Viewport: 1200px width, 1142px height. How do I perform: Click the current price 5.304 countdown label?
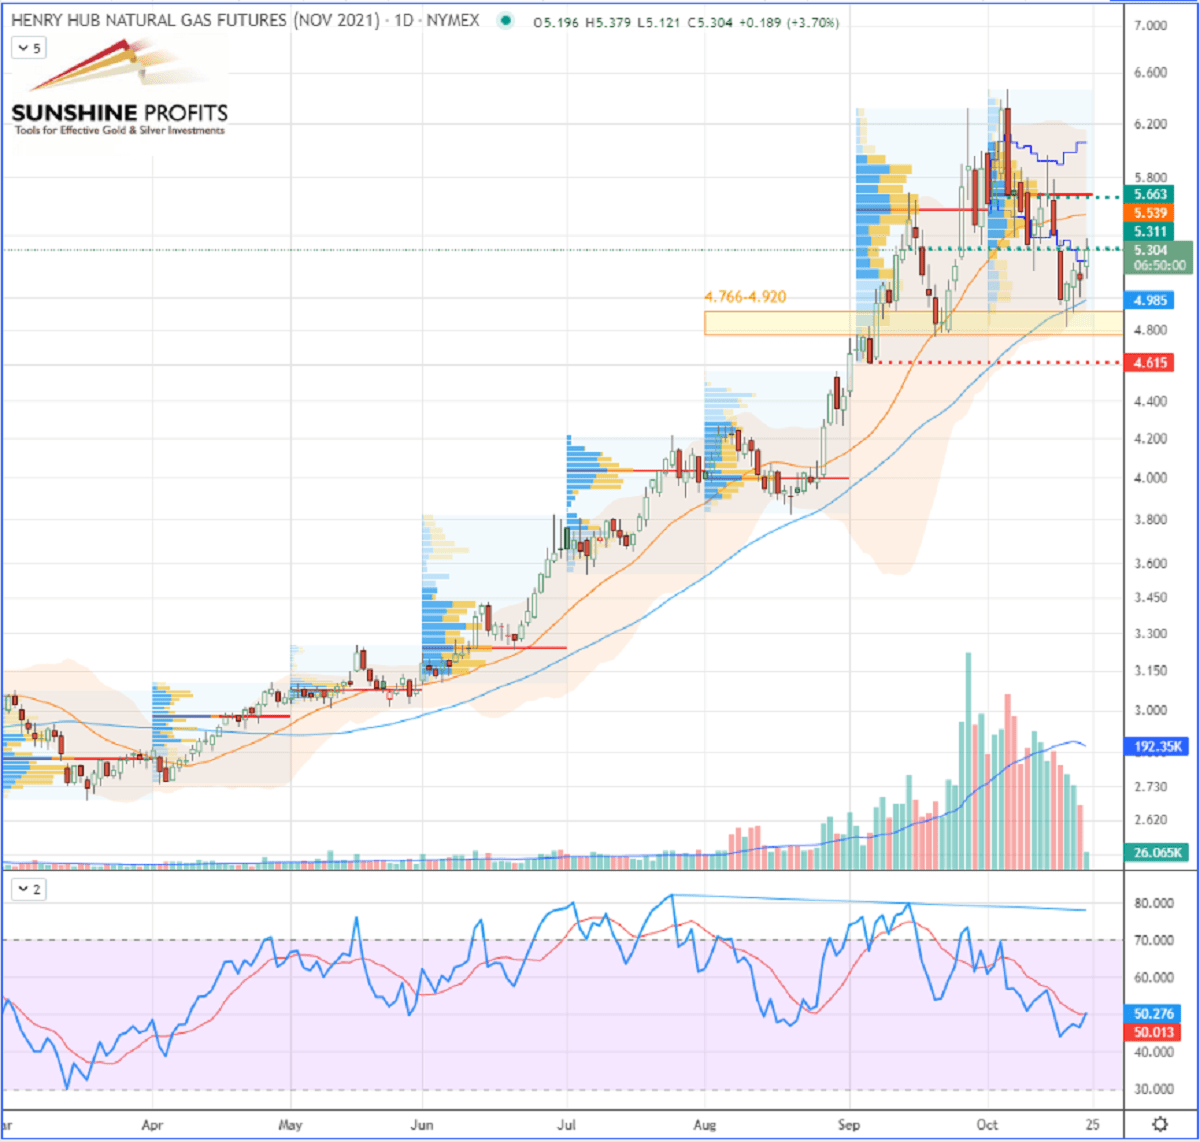1158,258
